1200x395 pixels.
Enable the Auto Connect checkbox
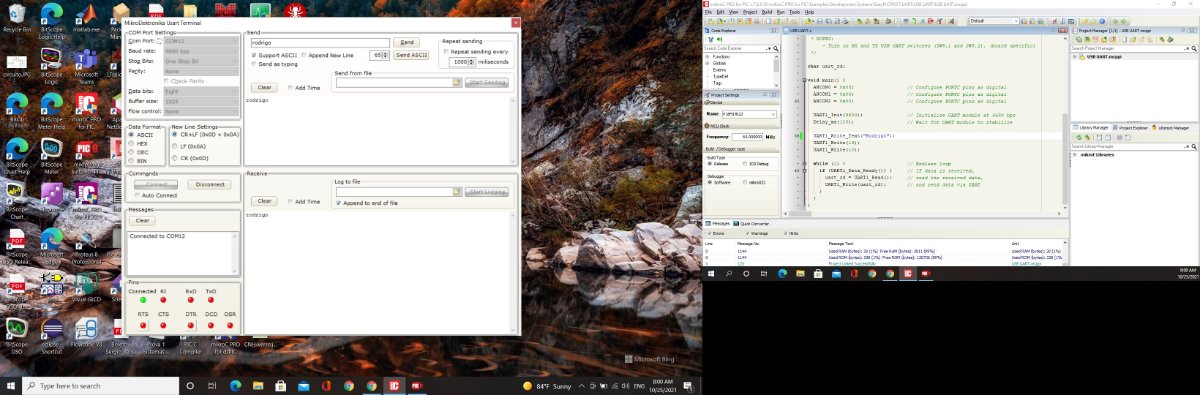tap(138, 195)
